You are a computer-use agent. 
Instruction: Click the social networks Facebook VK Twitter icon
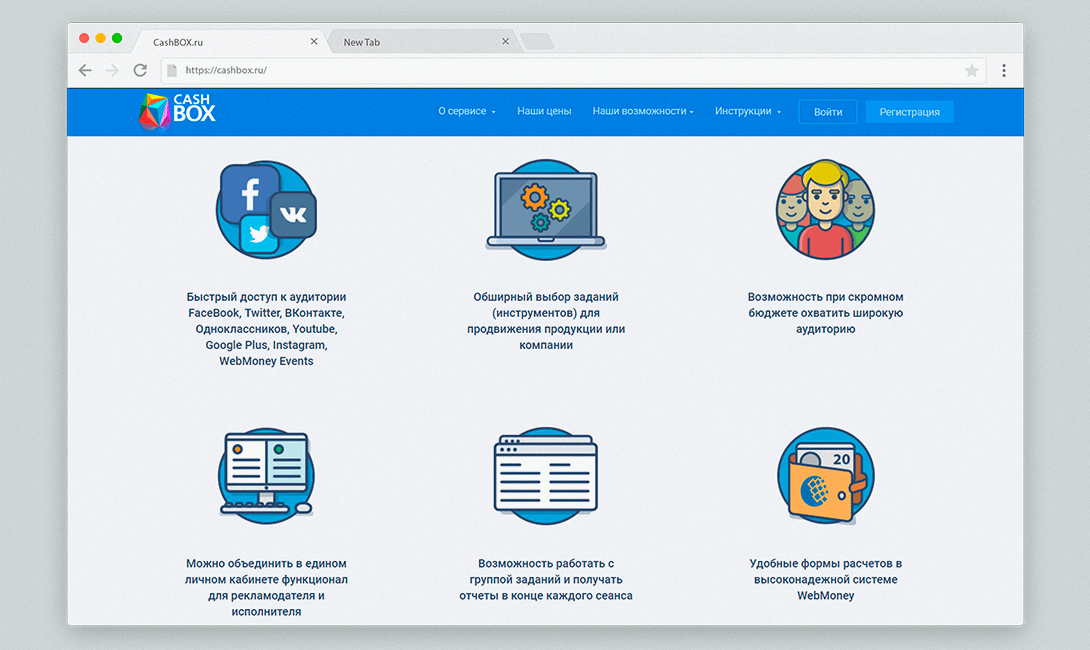pos(266,209)
